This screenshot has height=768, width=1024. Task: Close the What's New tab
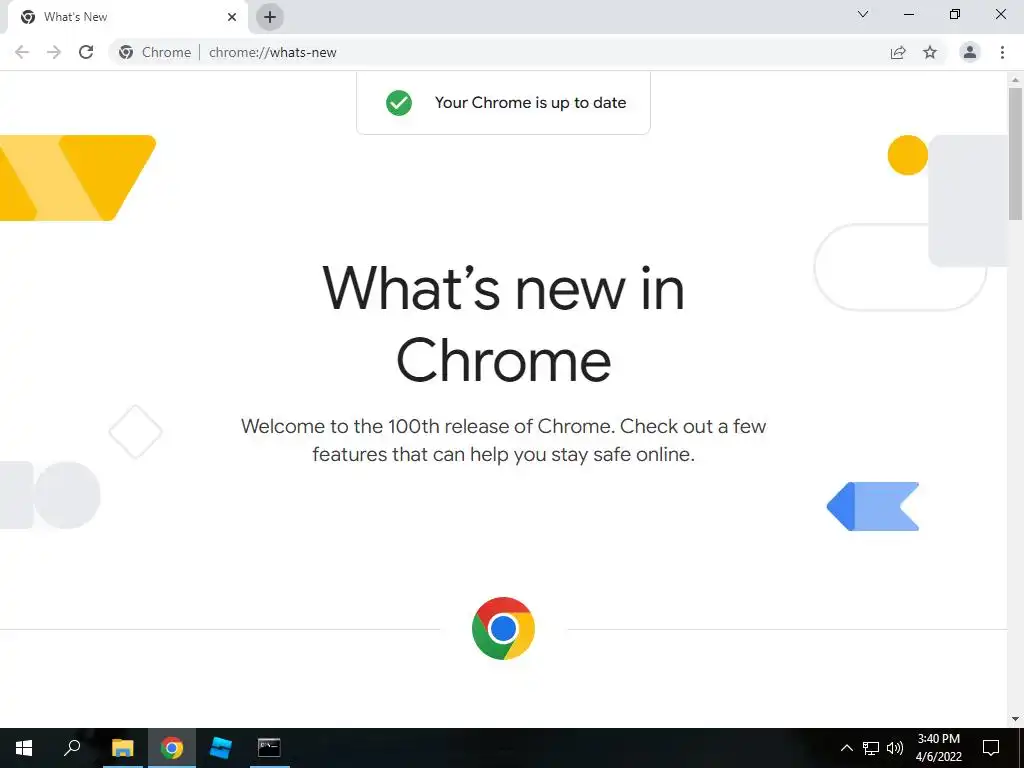pyautogui.click(x=232, y=17)
